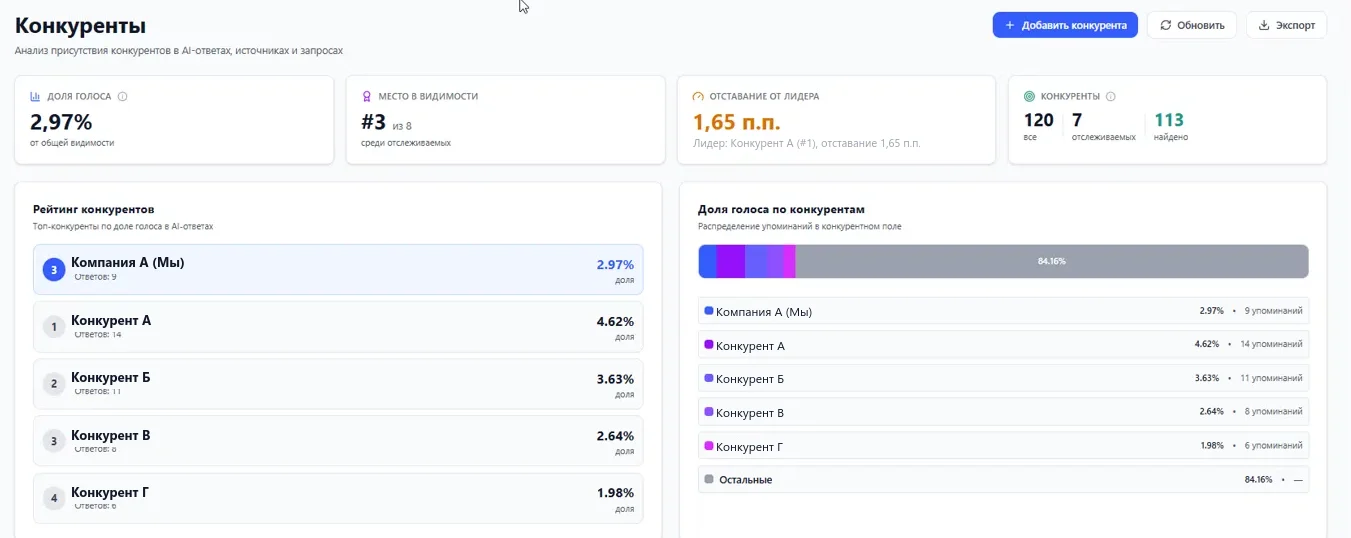Click 3.63% share value for Конкурент Б
The width and height of the screenshot is (1351, 538).
(615, 378)
